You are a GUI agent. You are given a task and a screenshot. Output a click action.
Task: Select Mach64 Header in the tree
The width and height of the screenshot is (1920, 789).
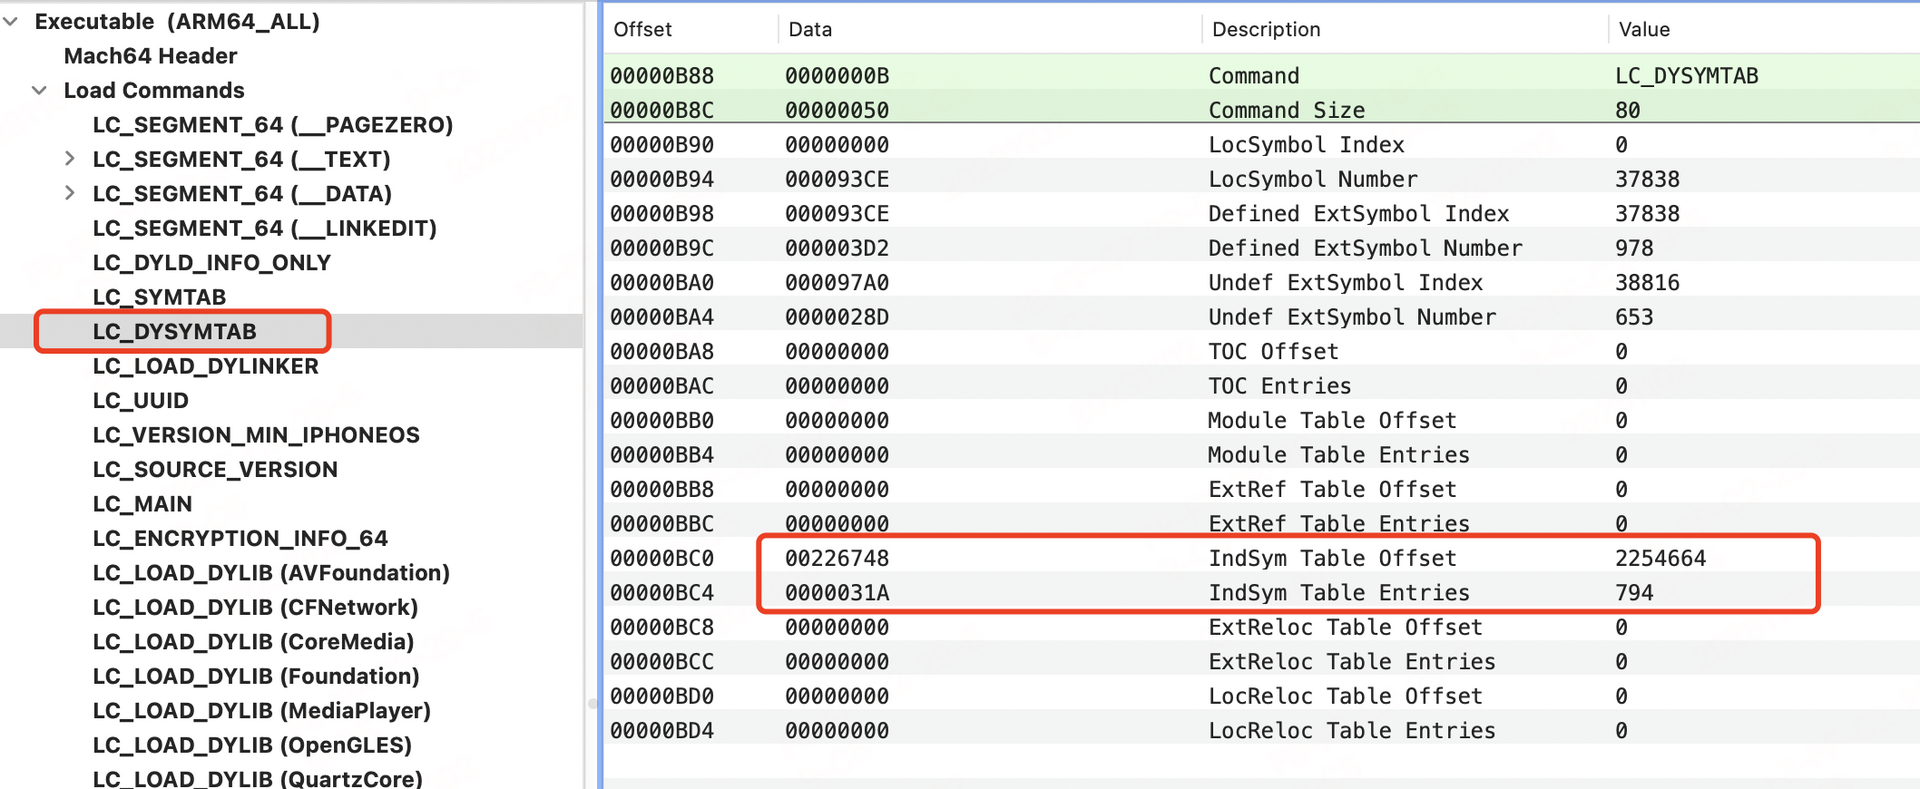coord(150,56)
